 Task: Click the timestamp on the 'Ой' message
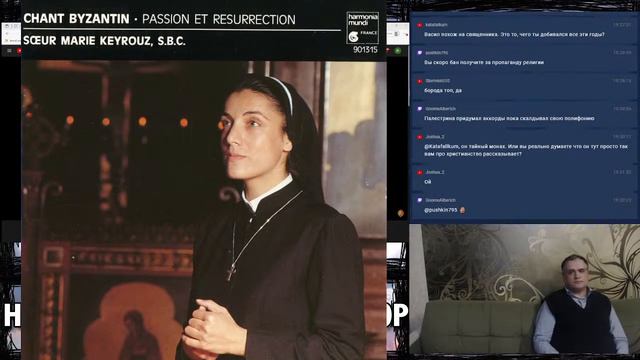622,173
